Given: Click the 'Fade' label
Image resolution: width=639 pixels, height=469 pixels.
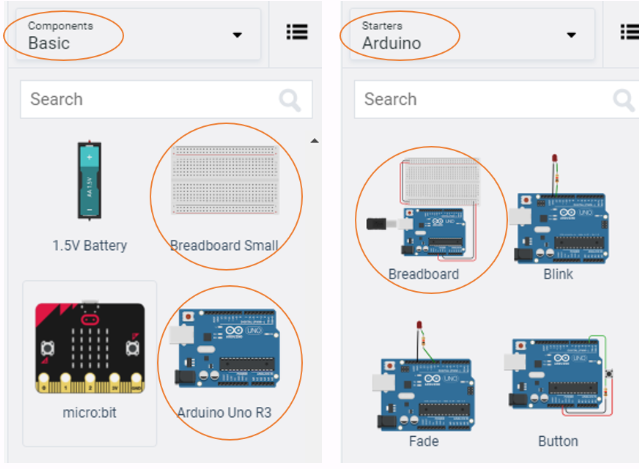Looking at the screenshot, I should [424, 441].
